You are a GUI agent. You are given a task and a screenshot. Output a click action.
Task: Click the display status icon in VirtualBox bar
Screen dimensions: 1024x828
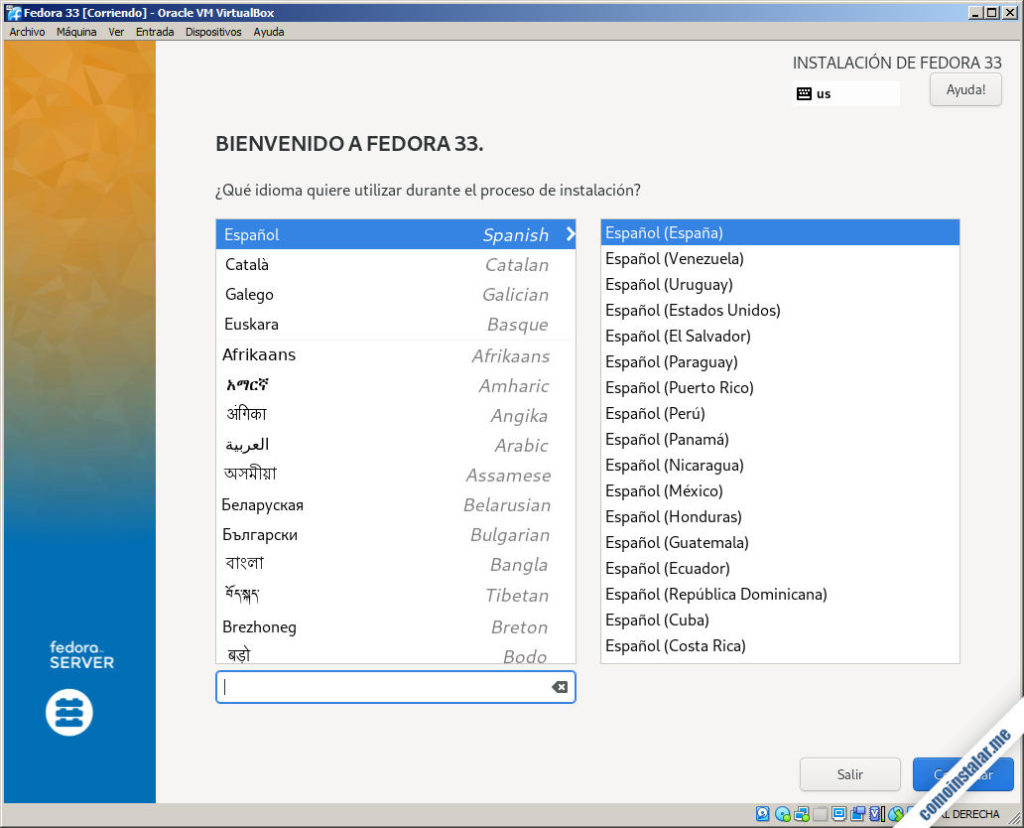(837, 813)
